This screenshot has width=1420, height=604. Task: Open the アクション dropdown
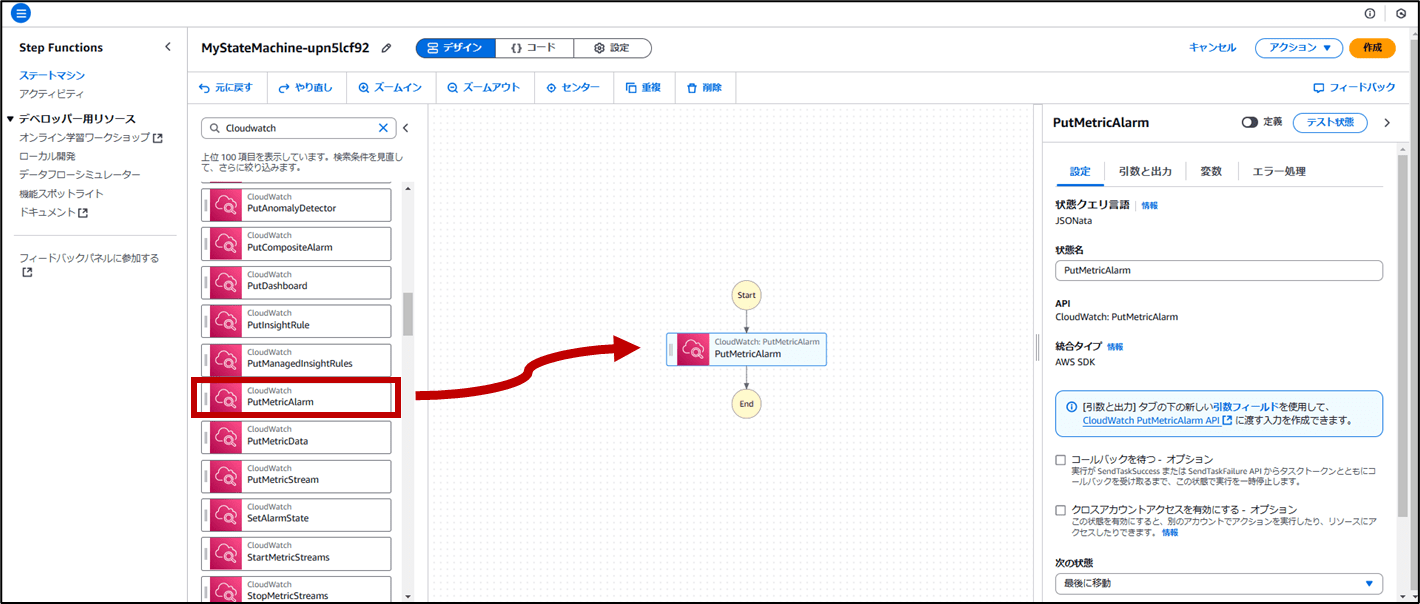point(1299,48)
